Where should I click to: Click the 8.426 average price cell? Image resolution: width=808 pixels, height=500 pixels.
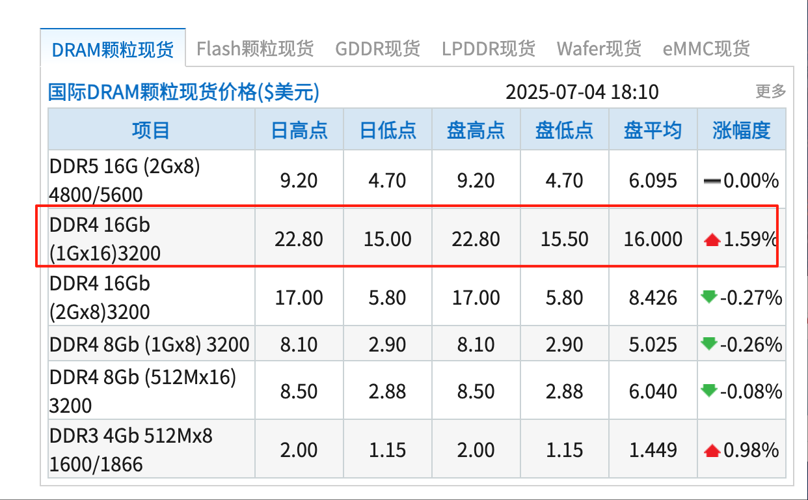click(653, 297)
